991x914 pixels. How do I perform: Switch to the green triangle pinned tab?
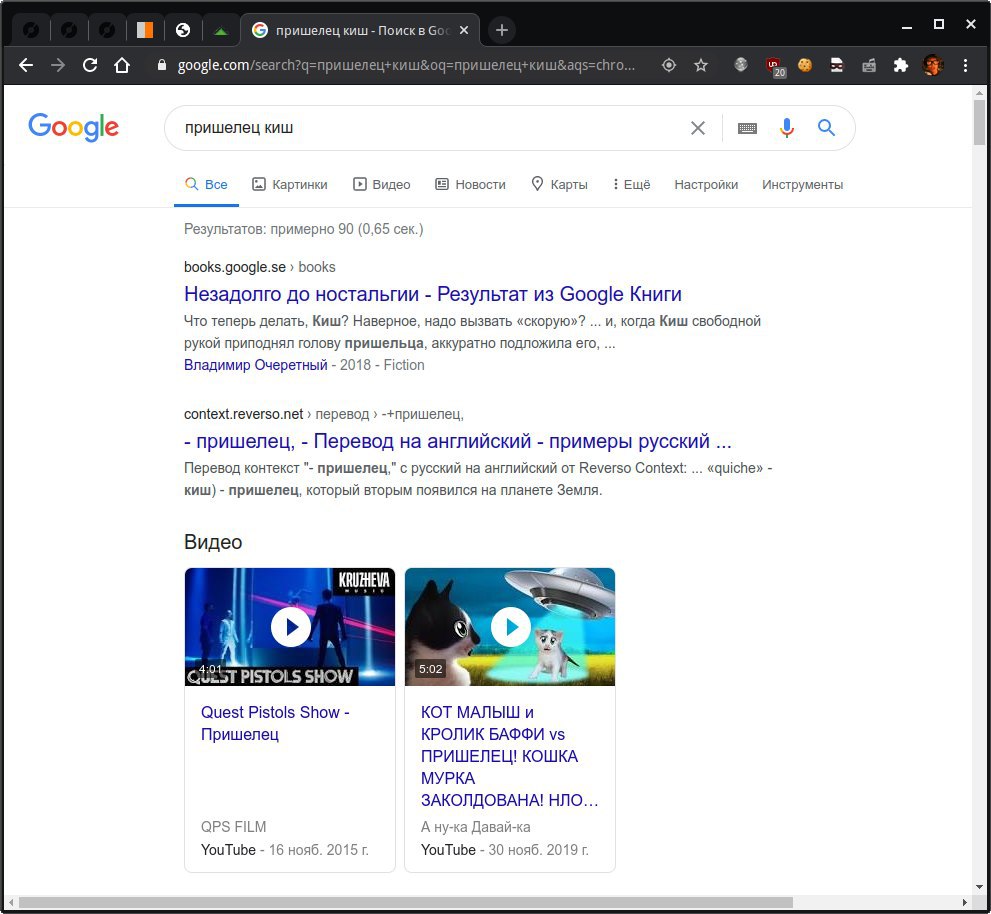221,30
